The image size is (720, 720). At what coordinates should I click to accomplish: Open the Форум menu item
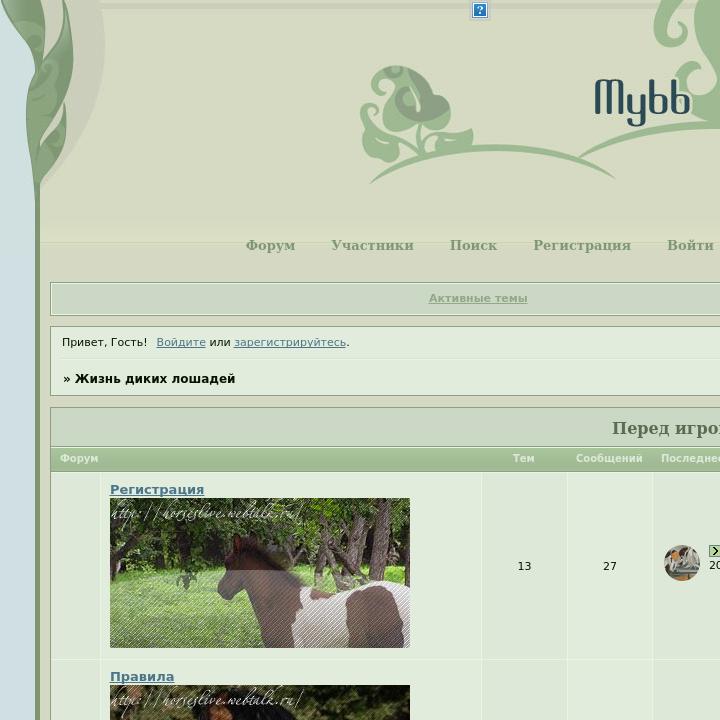(x=270, y=245)
